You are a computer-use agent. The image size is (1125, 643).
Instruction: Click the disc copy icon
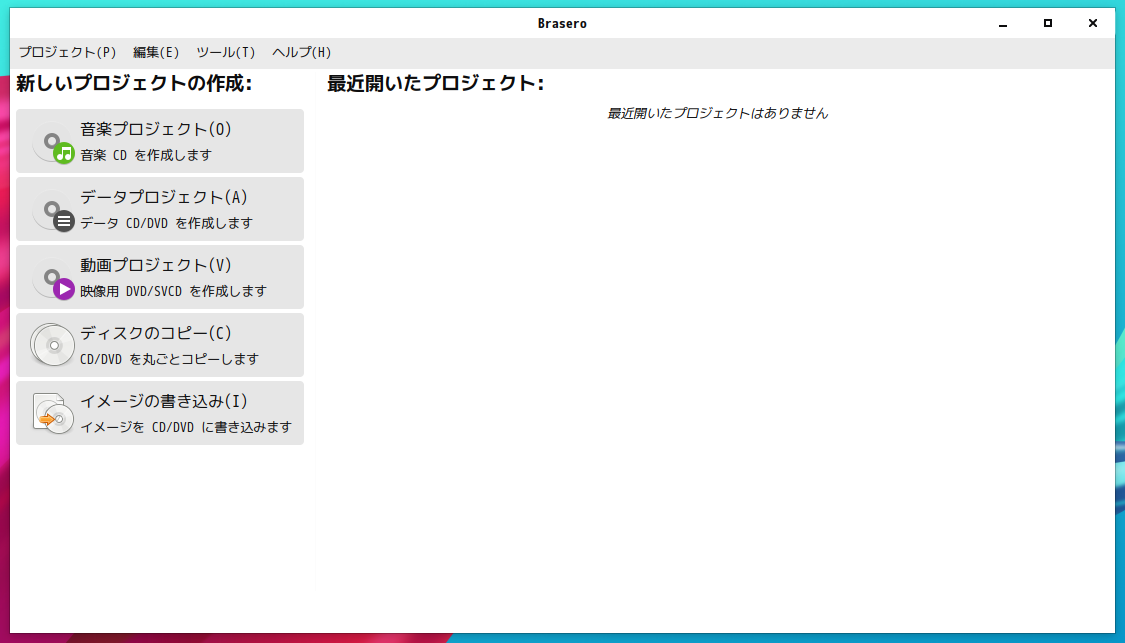[52, 344]
